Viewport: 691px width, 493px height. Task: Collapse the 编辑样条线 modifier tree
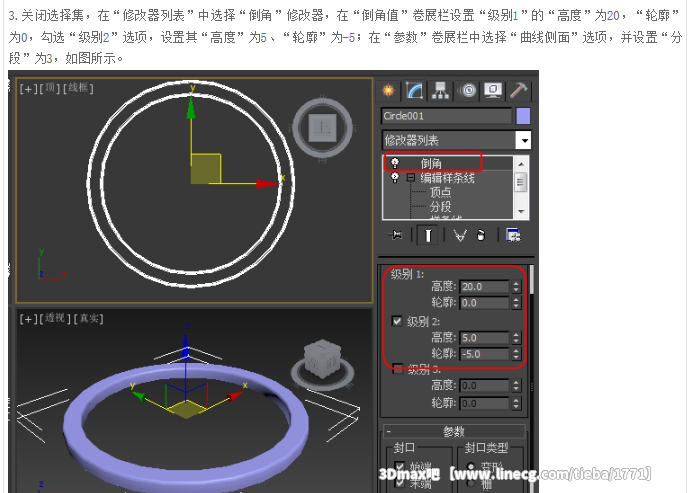pos(411,178)
